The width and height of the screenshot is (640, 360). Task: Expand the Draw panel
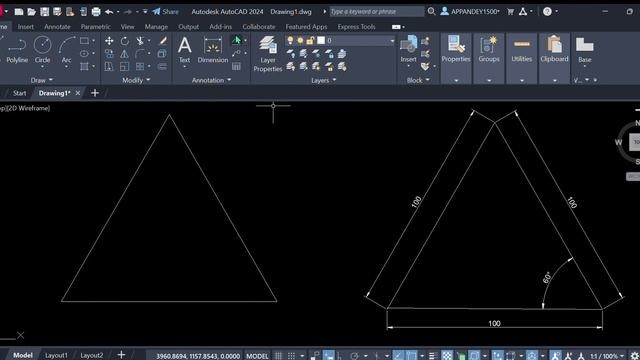(42, 80)
